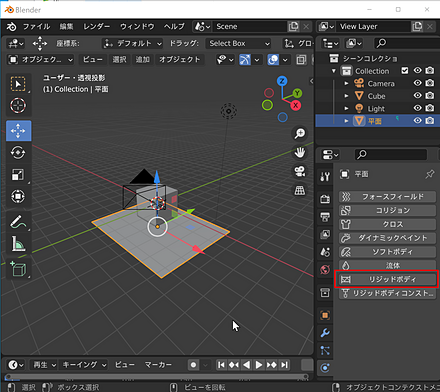
Task: Hide 平面 in viewport via eye icon
Action: (417, 121)
